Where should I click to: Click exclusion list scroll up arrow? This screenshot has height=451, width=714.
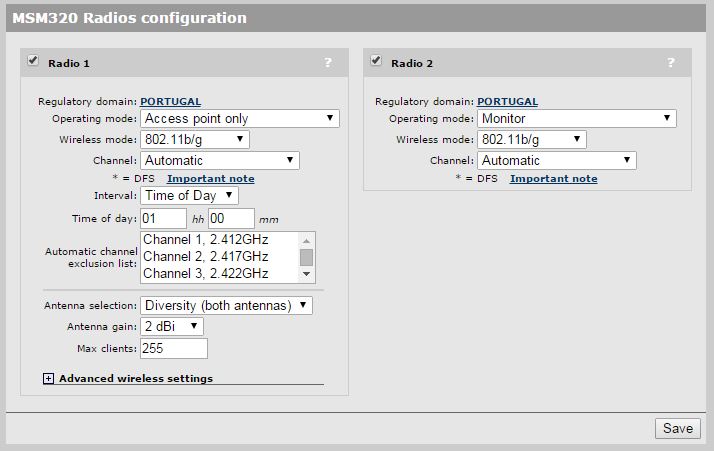[306, 241]
